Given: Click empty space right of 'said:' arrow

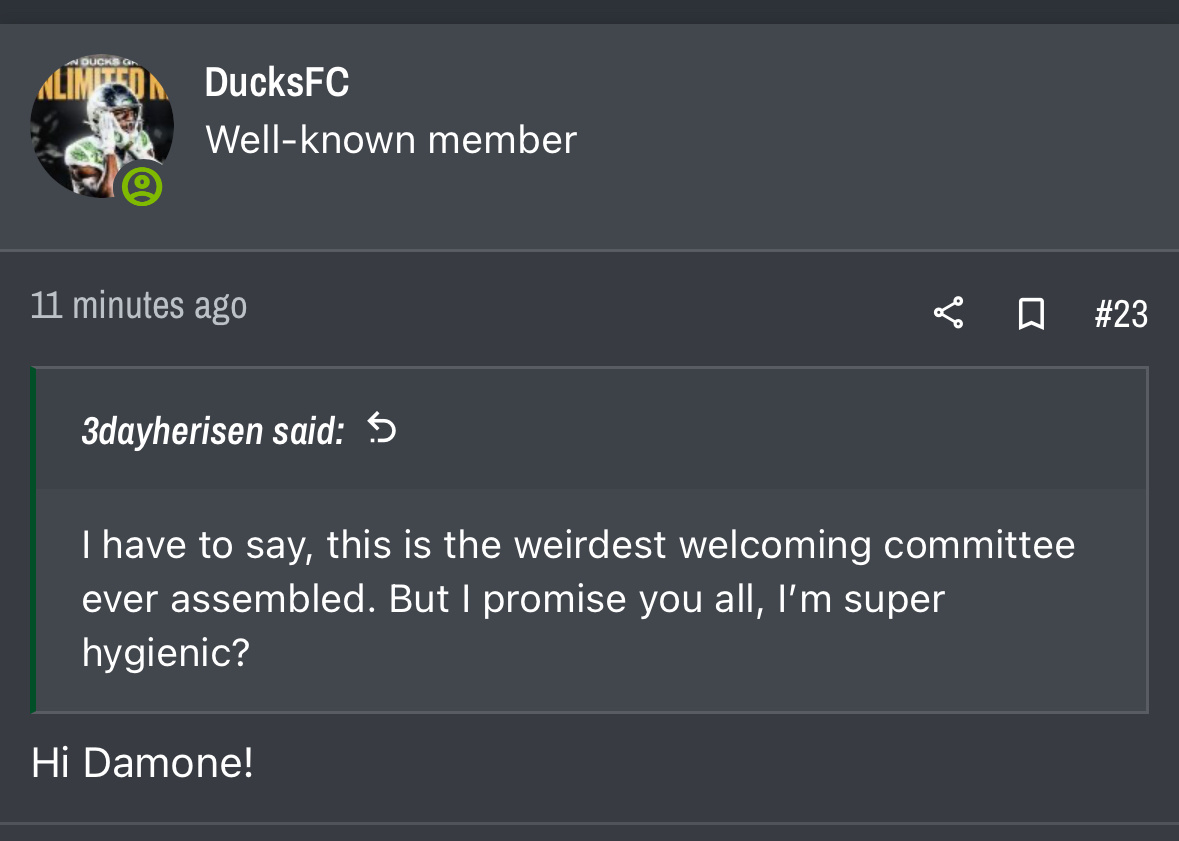Looking at the screenshot, I should [x=750, y=430].
